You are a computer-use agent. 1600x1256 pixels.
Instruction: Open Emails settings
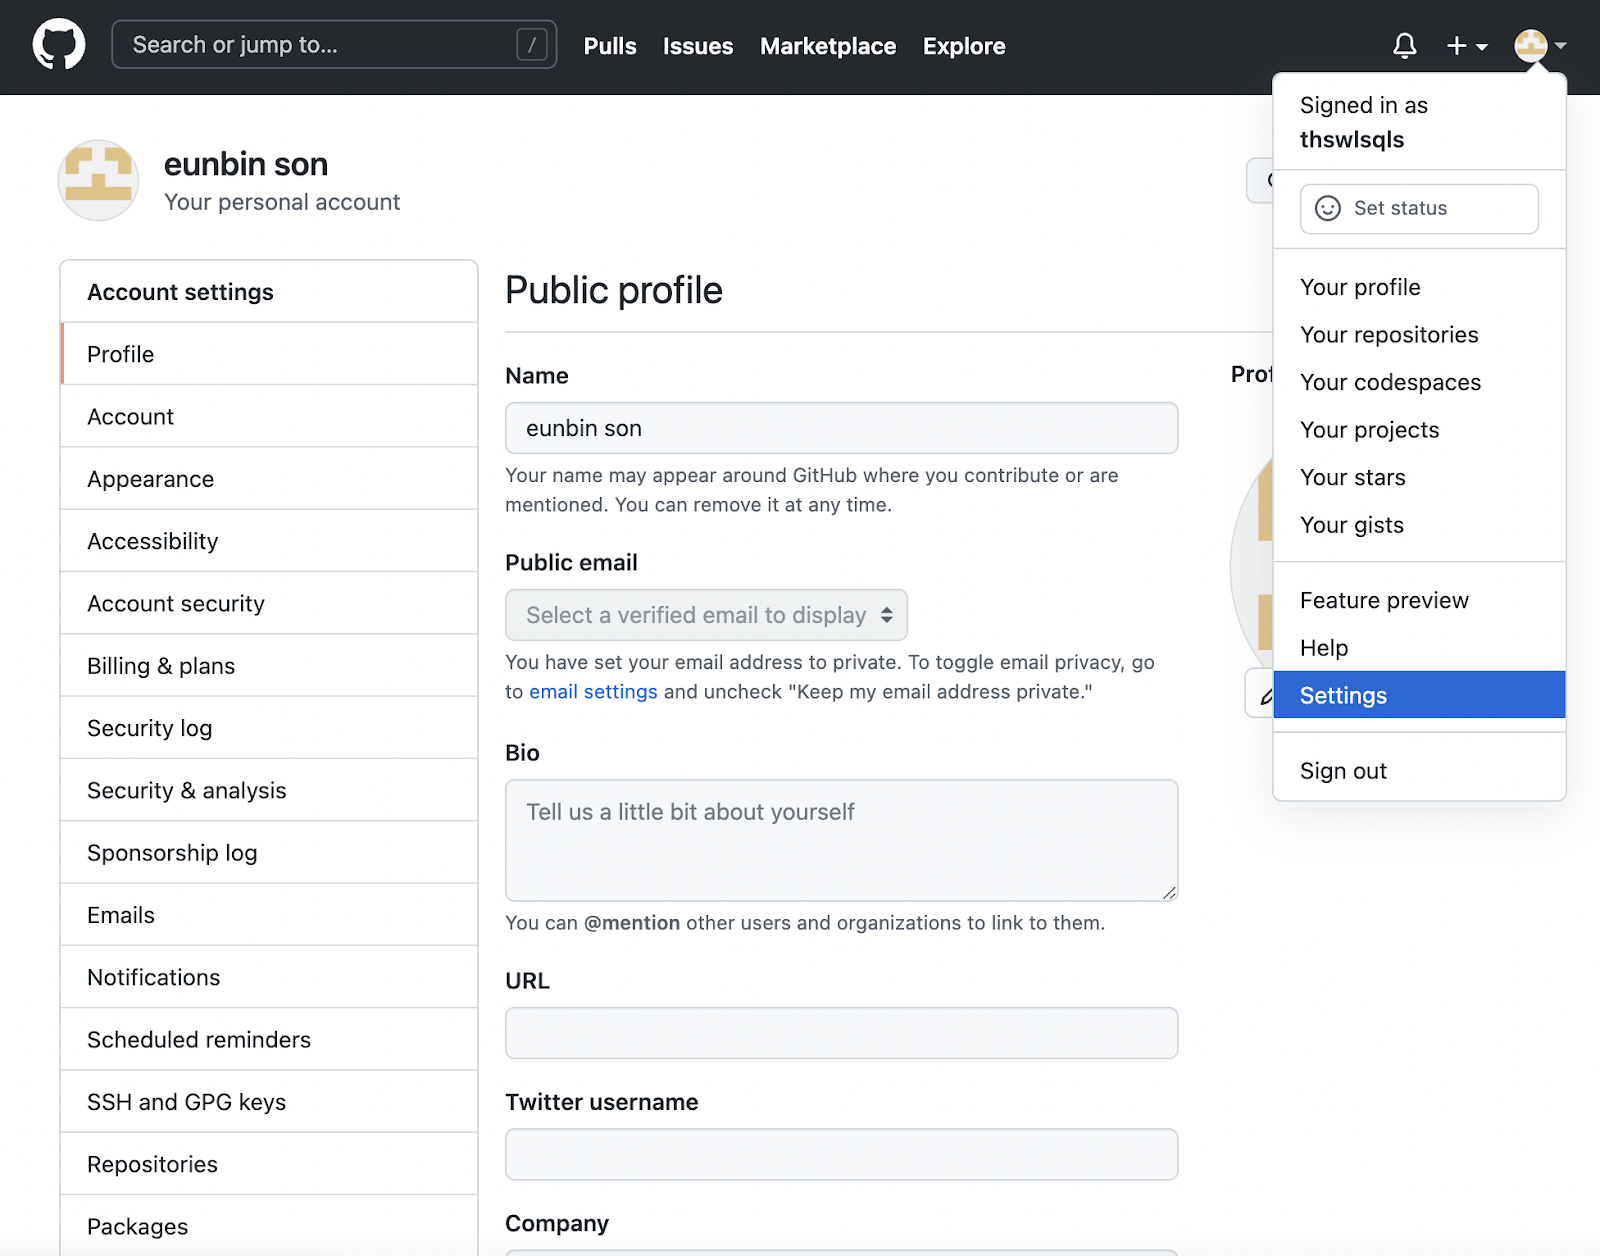(x=269, y=915)
